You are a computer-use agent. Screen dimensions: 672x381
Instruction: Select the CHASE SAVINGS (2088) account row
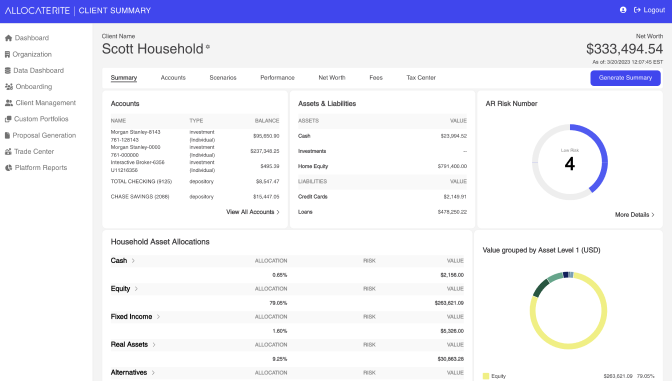(195, 197)
